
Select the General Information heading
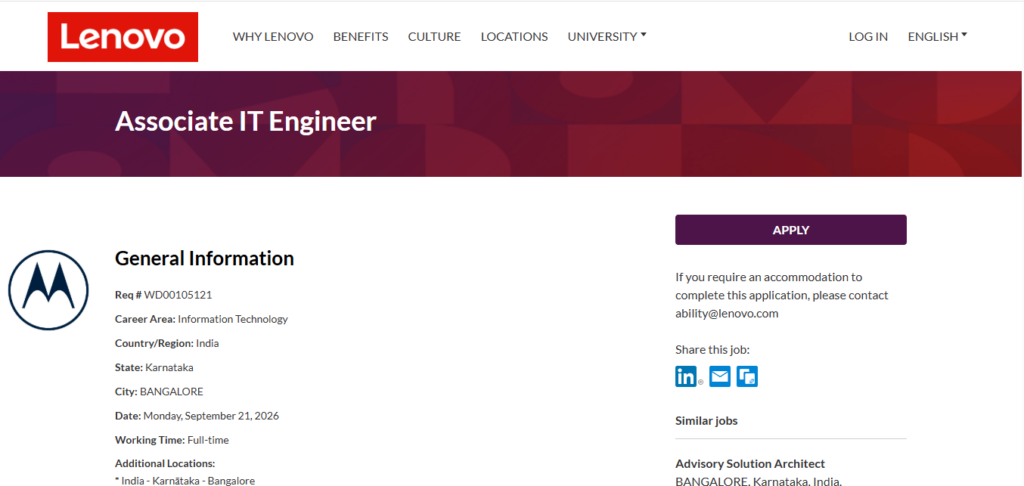(204, 258)
